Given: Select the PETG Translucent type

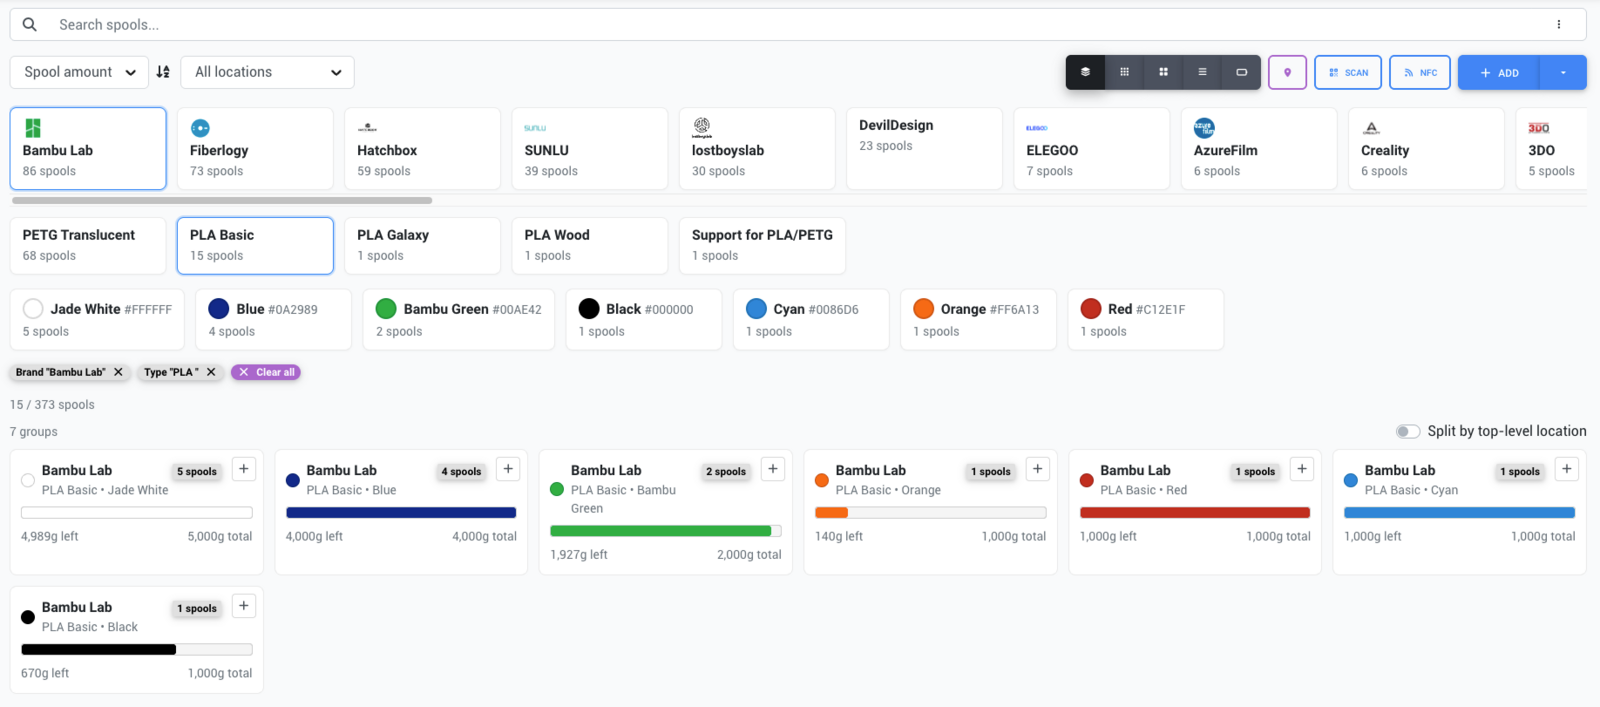Looking at the screenshot, I should click(88, 246).
